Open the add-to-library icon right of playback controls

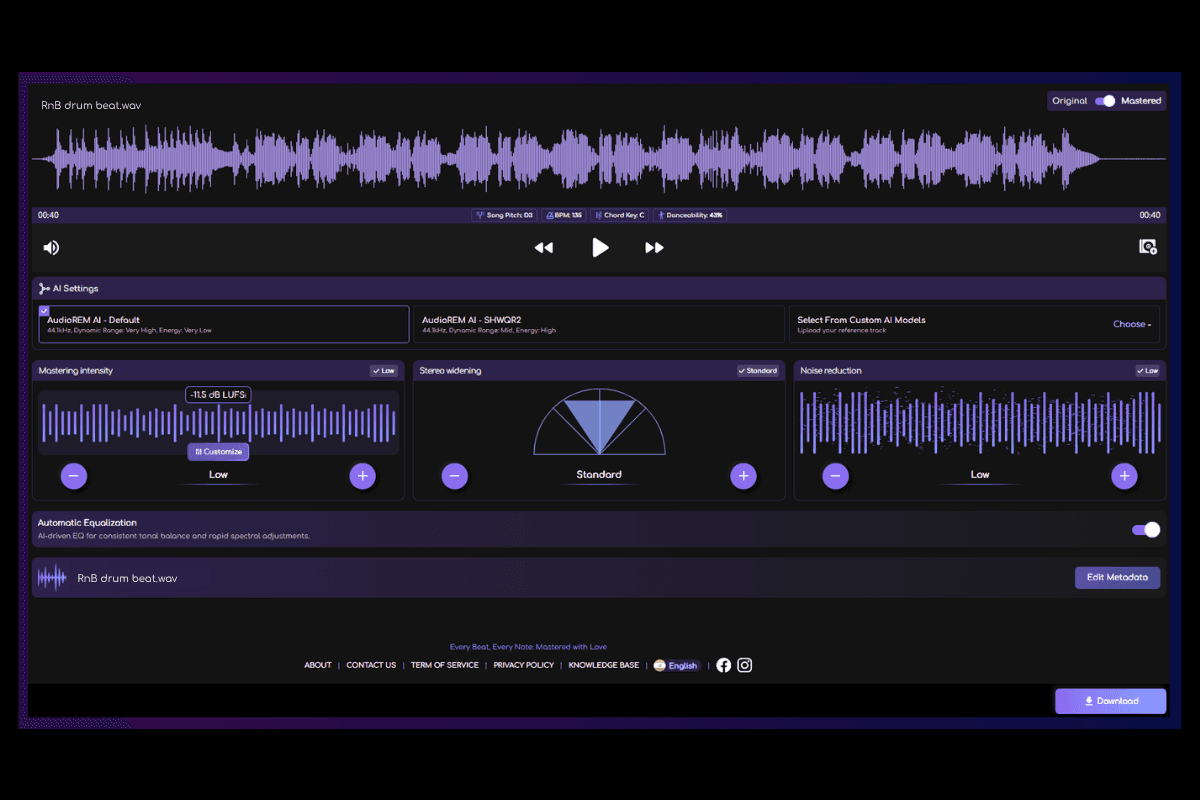[x=1148, y=247]
